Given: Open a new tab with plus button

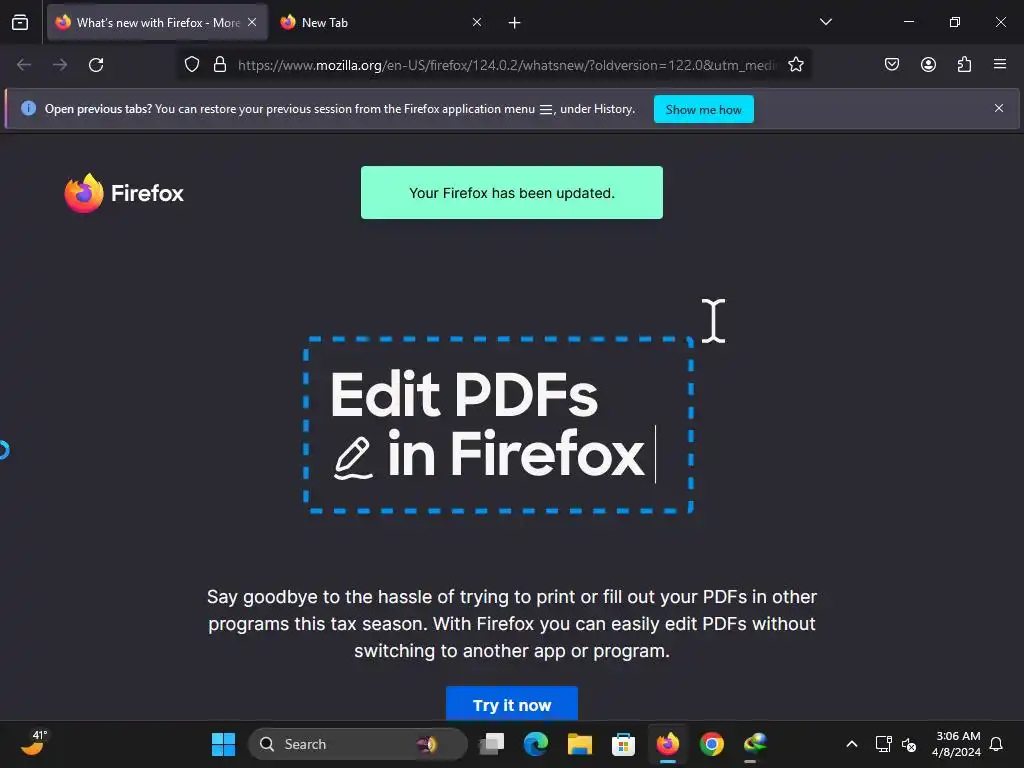Looking at the screenshot, I should point(515,23).
